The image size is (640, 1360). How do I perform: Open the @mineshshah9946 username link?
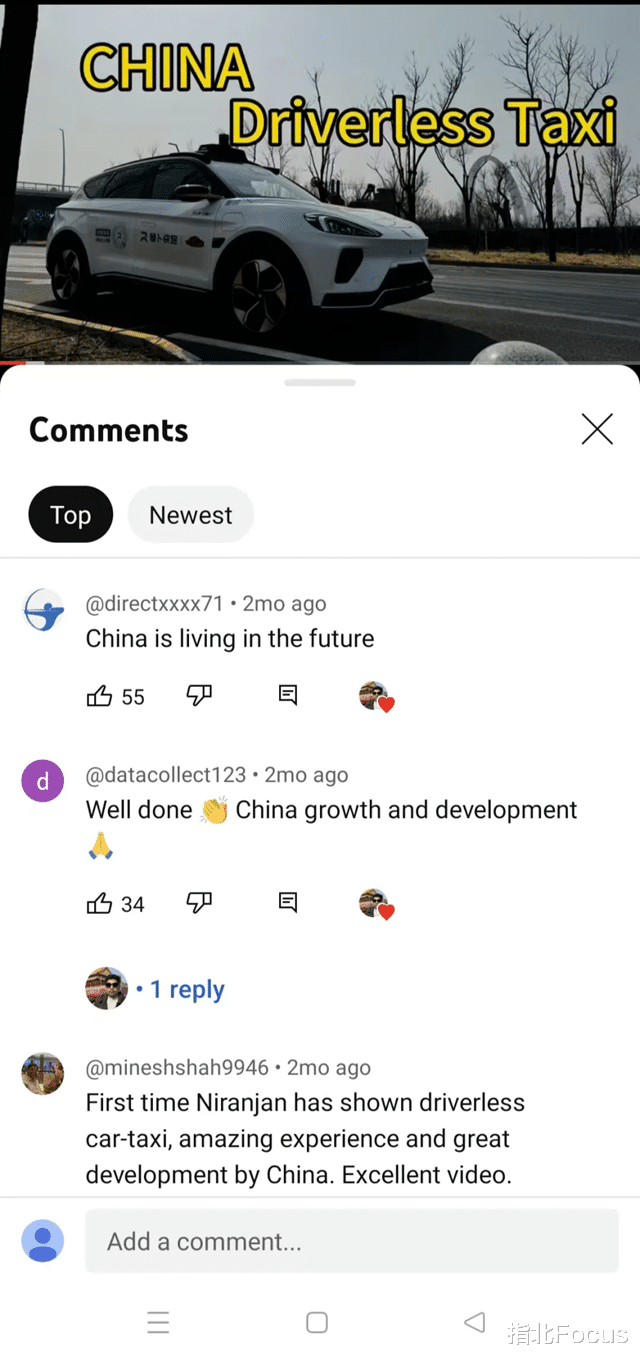177,1068
